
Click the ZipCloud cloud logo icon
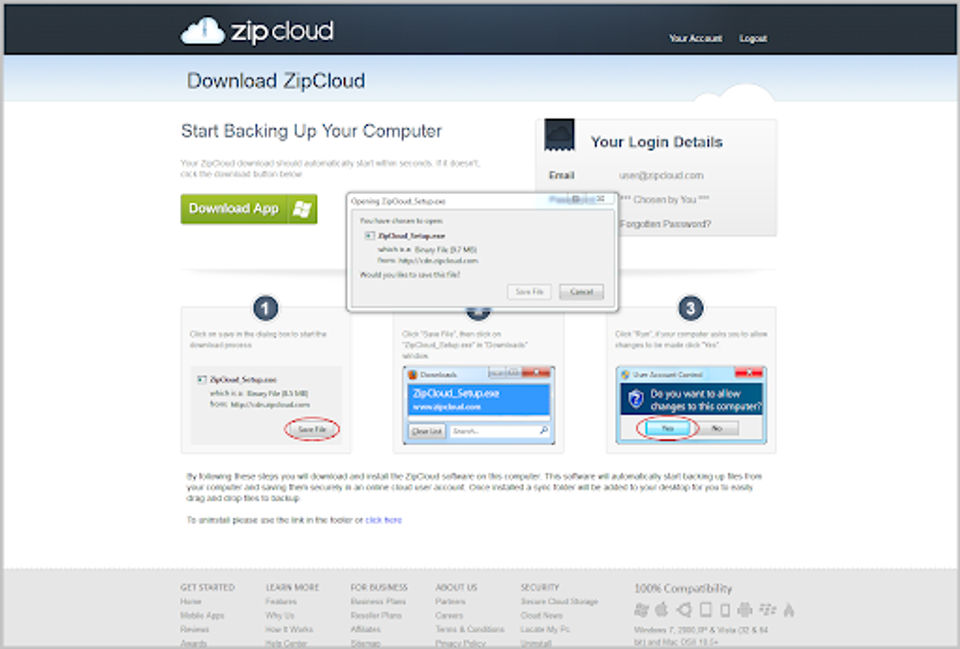[x=203, y=31]
